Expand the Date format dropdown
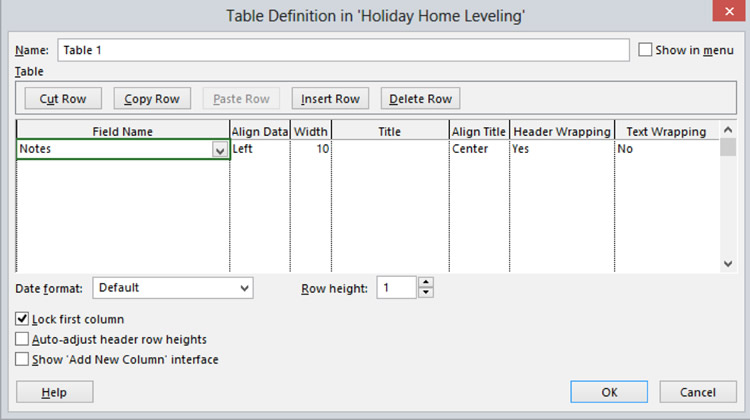Viewport: 750px width, 420px height. (x=244, y=288)
